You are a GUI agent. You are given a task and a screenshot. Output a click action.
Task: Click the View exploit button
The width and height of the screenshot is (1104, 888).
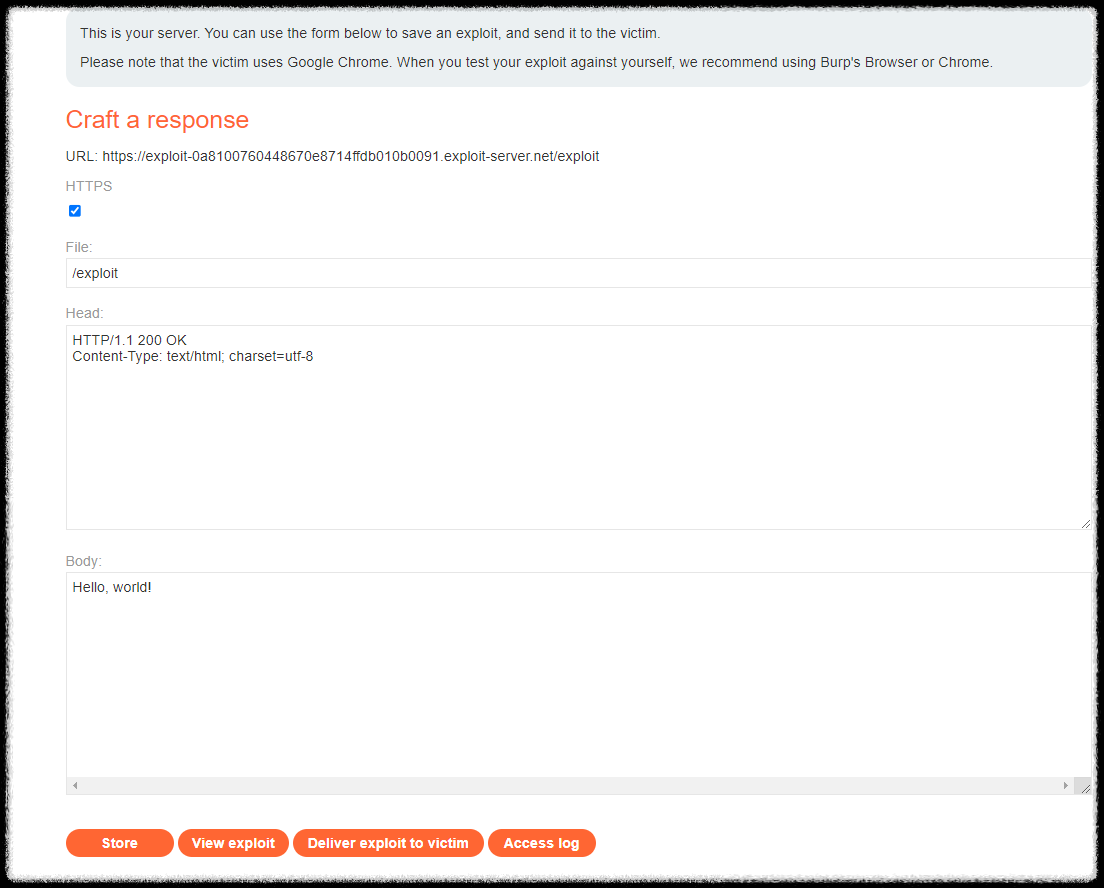point(233,843)
